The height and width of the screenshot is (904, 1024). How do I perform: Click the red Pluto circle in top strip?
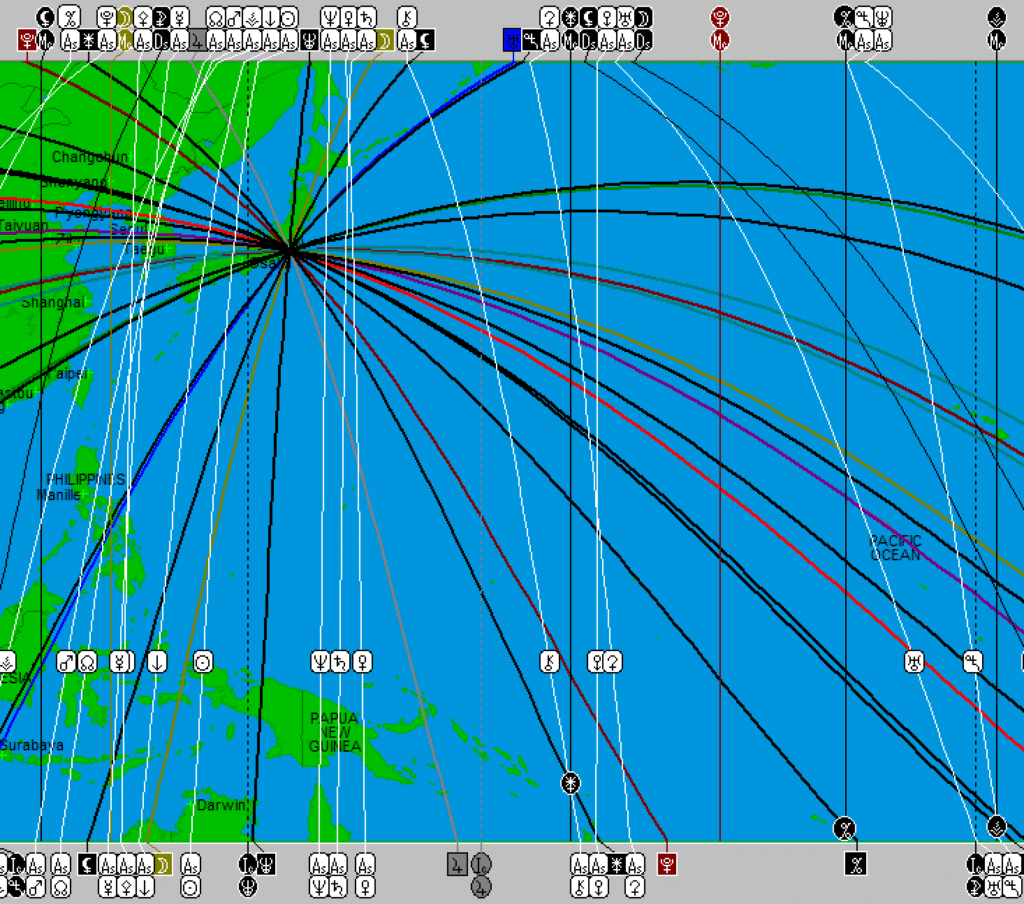click(x=720, y=17)
